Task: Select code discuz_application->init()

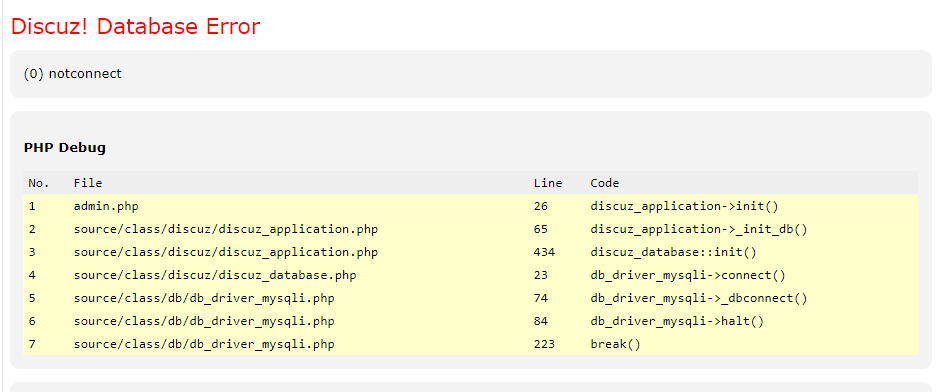Action: pyautogui.click(x=684, y=206)
